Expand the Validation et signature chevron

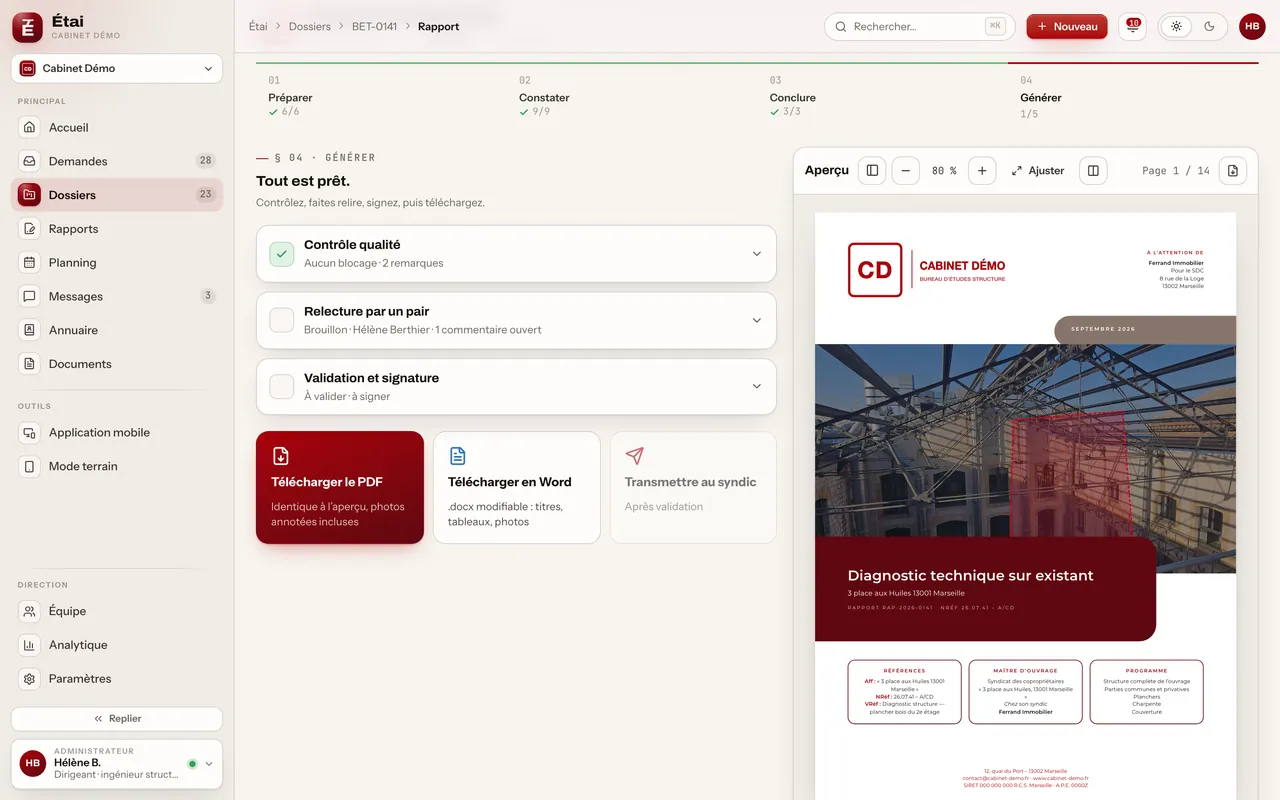click(757, 386)
